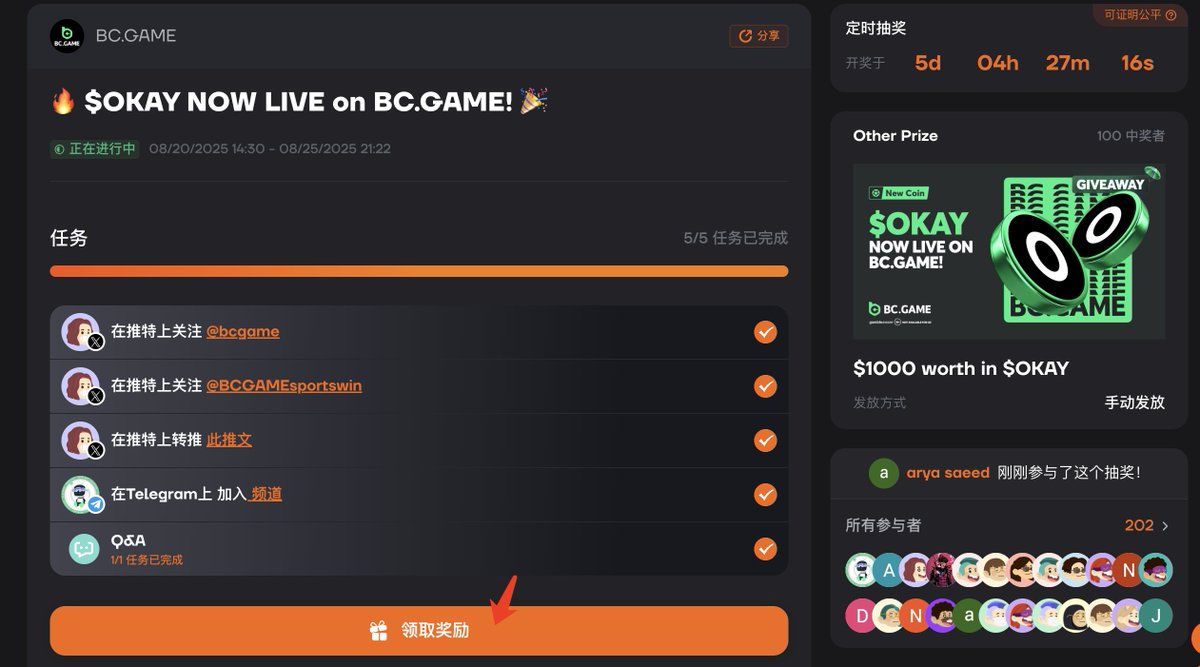Click the avatar icon beside follow @bcgame task
Image resolution: width=1200 pixels, height=667 pixels.
(81, 332)
